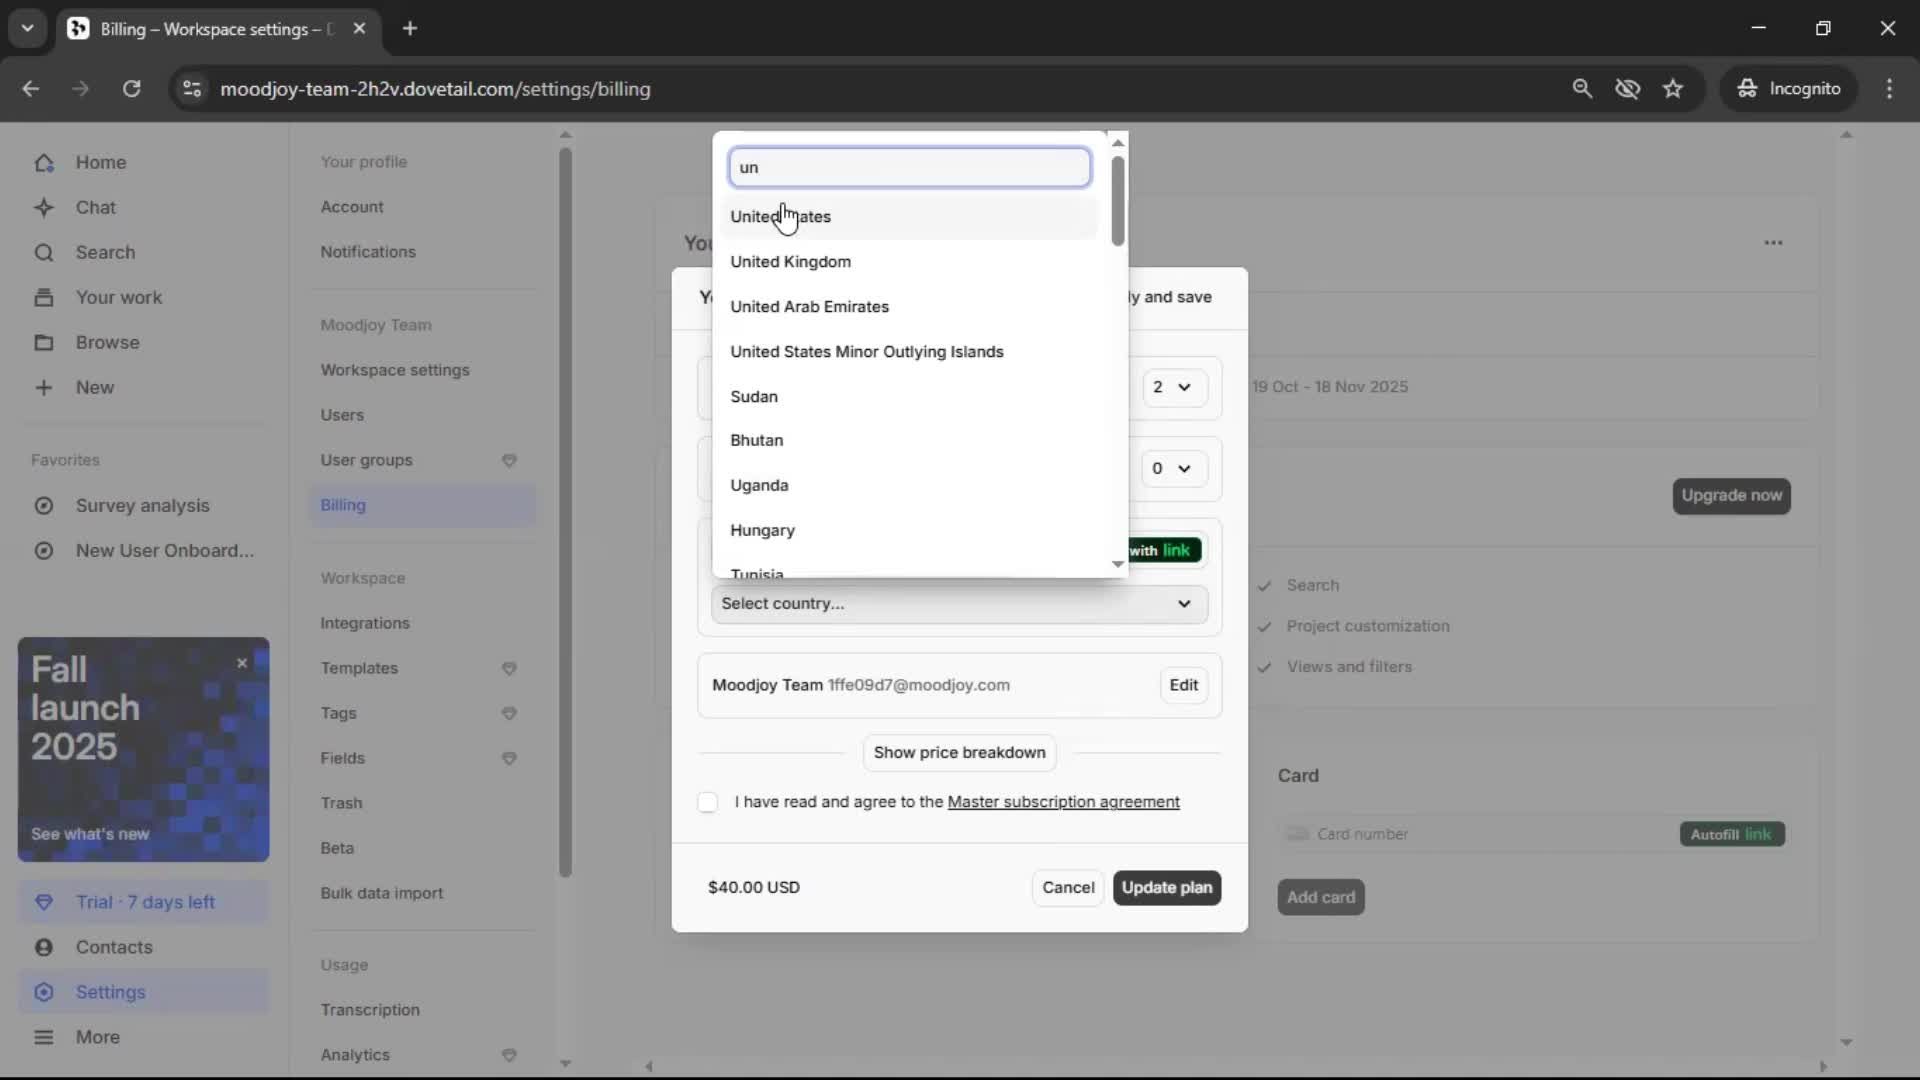Screen dimensions: 1920x1080
Task: Open More hamburger menu icon
Action: click(x=44, y=1037)
